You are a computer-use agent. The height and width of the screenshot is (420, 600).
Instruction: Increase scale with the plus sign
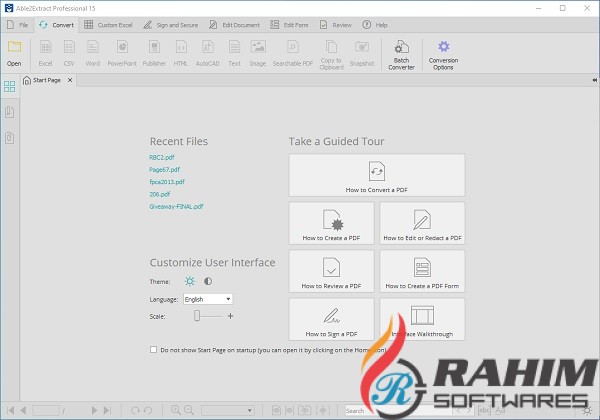coord(230,316)
